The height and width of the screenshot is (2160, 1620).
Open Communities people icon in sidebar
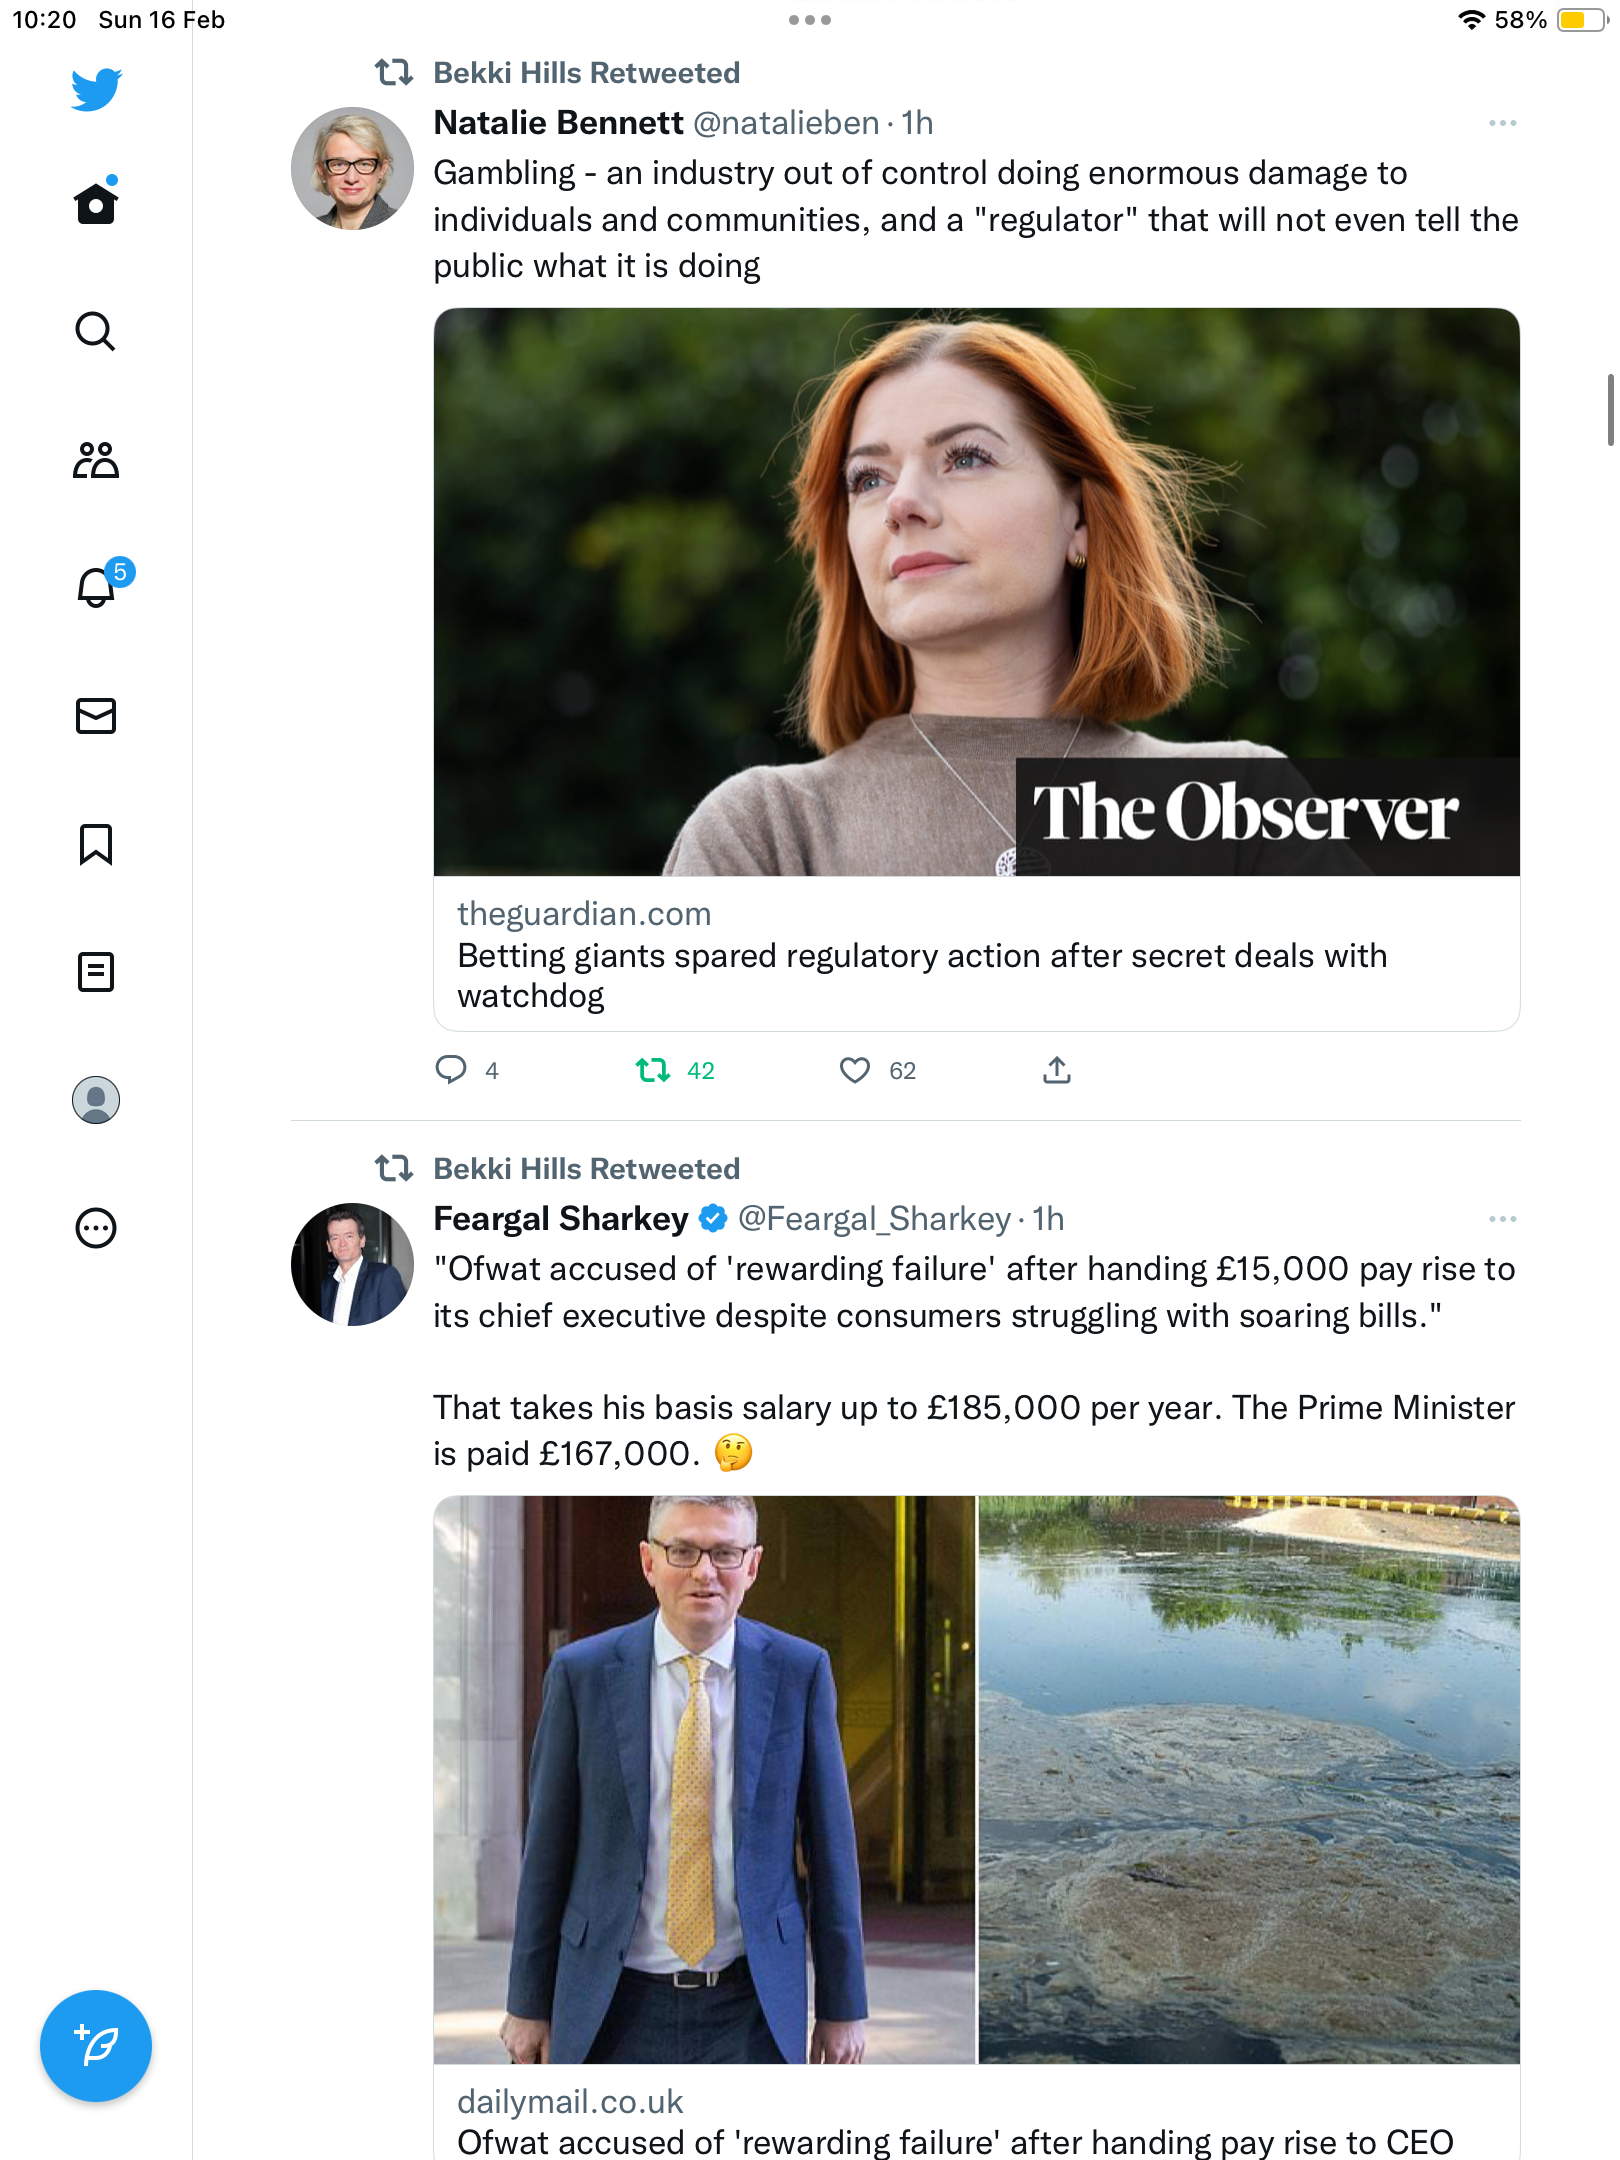coord(96,460)
